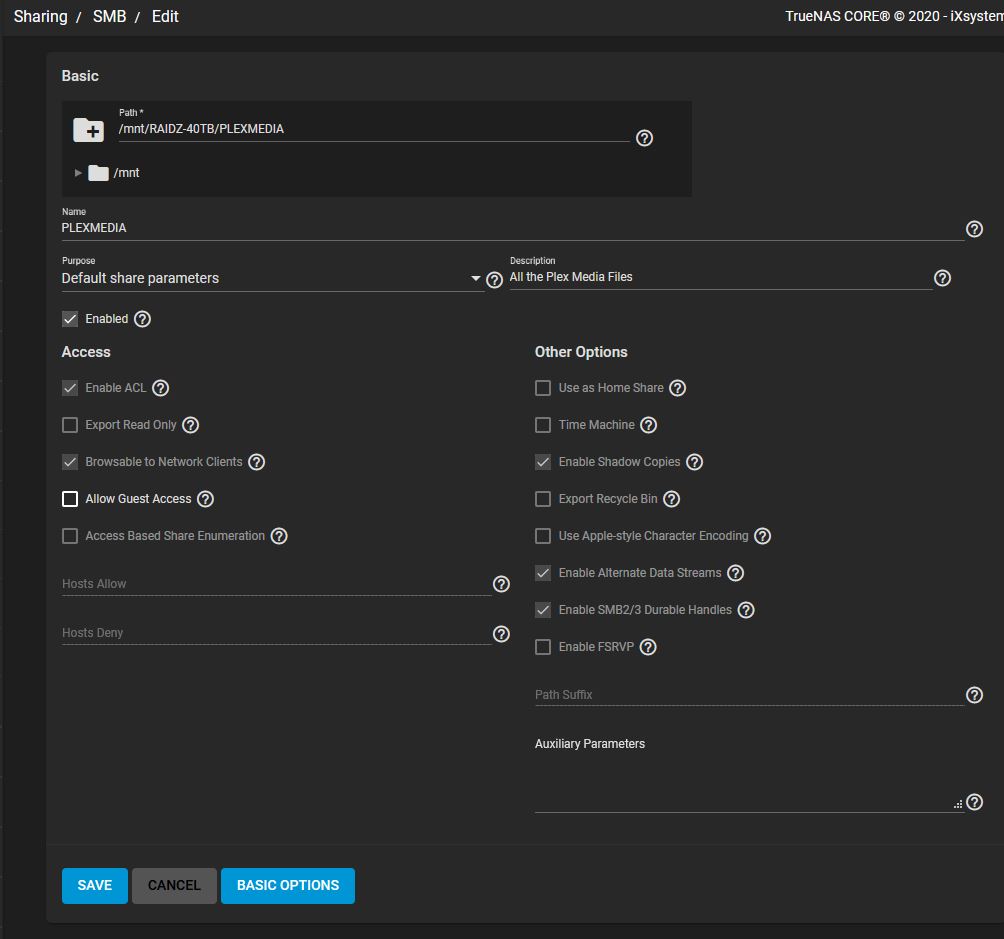Save the SMB share settings
This screenshot has height=939, width=1004.
95,886
